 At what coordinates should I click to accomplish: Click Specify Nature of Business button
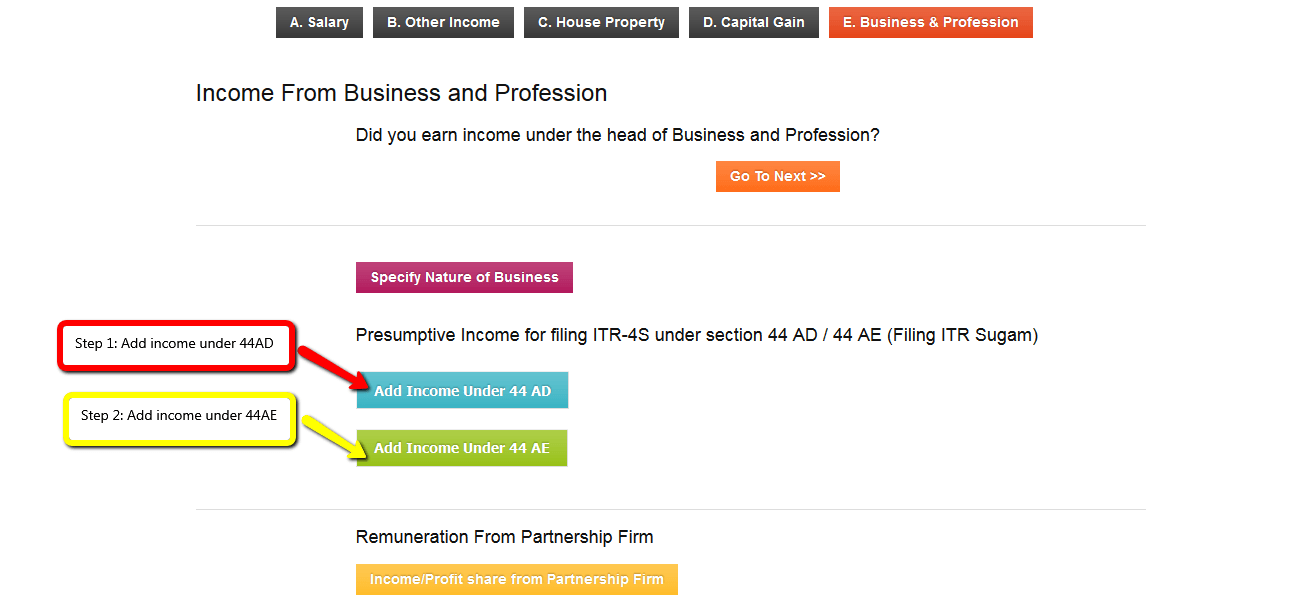[464, 277]
